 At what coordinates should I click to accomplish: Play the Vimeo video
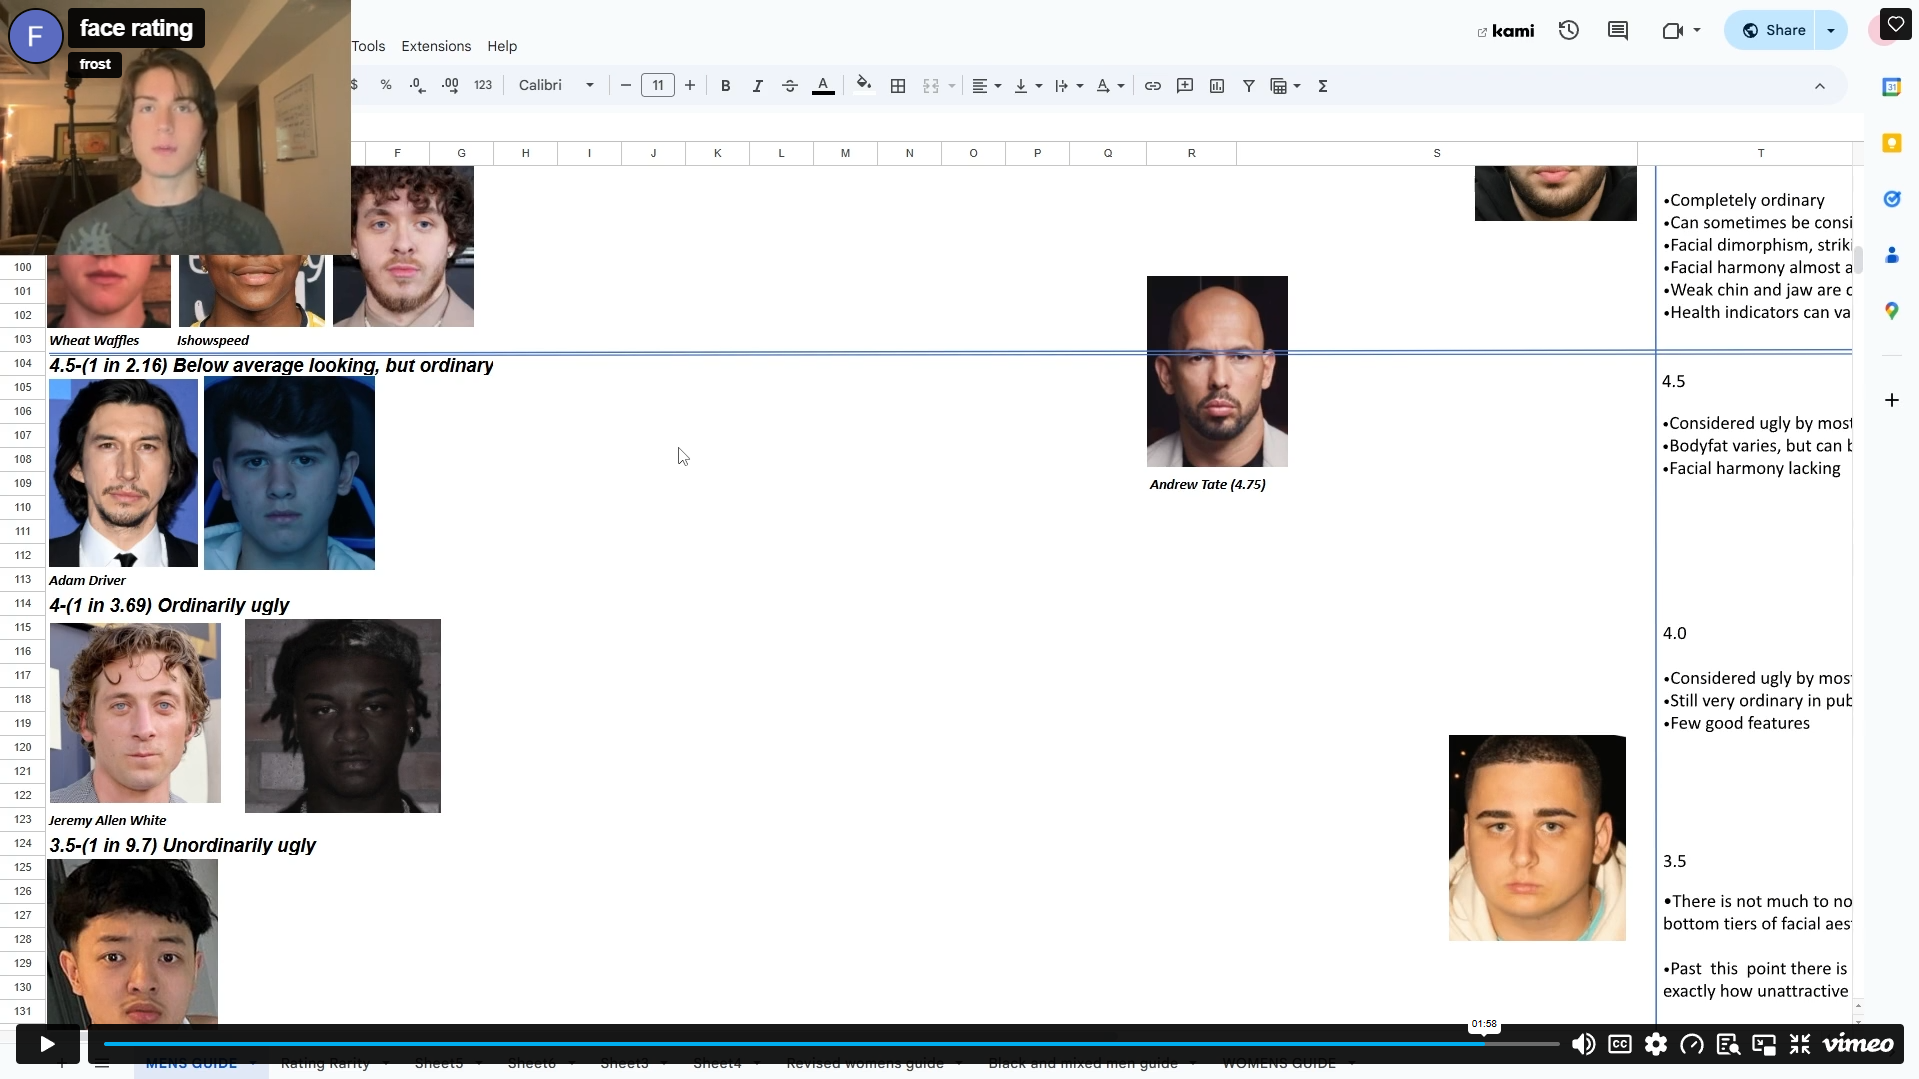click(x=47, y=1044)
